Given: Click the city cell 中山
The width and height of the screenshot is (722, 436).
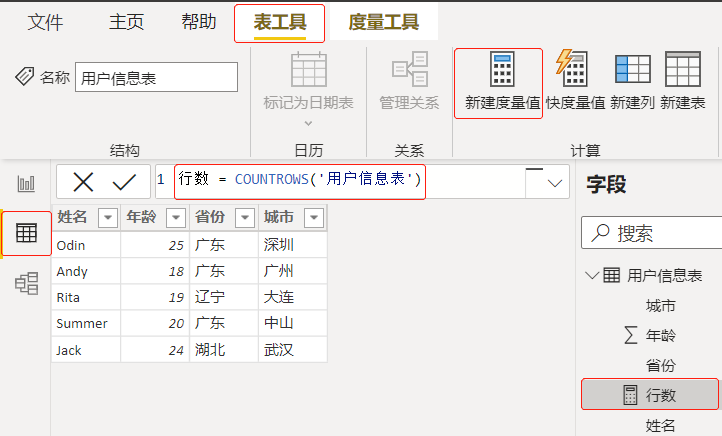Looking at the screenshot, I should point(293,323).
